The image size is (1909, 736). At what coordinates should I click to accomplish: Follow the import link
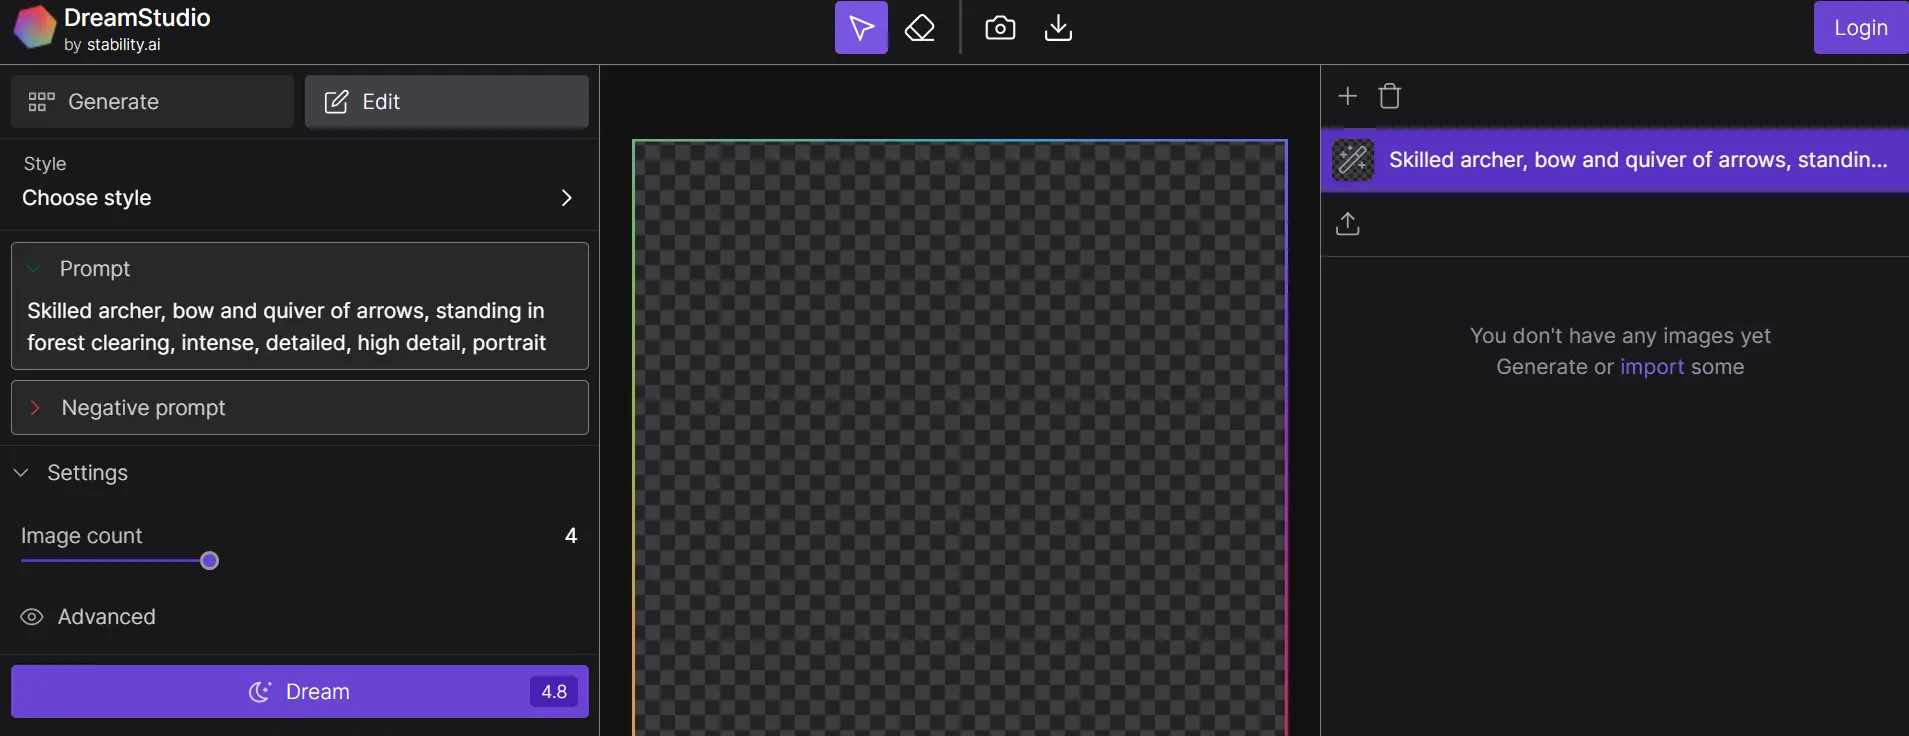point(1652,367)
